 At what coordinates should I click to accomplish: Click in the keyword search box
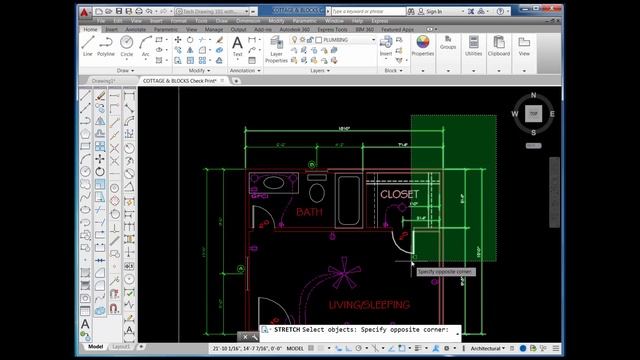point(368,11)
